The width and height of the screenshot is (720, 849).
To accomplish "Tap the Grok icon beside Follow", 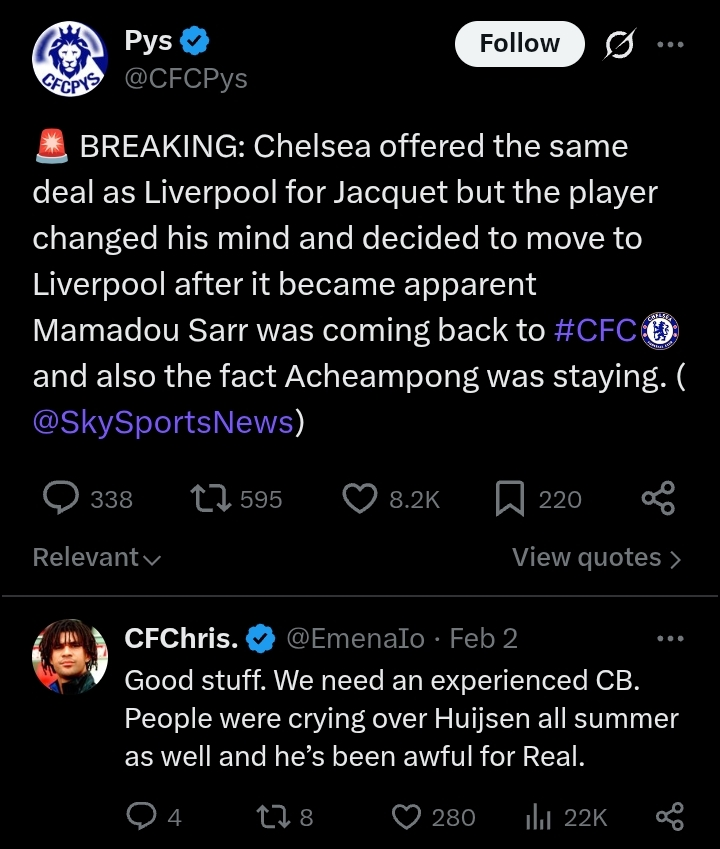I will (619, 44).
